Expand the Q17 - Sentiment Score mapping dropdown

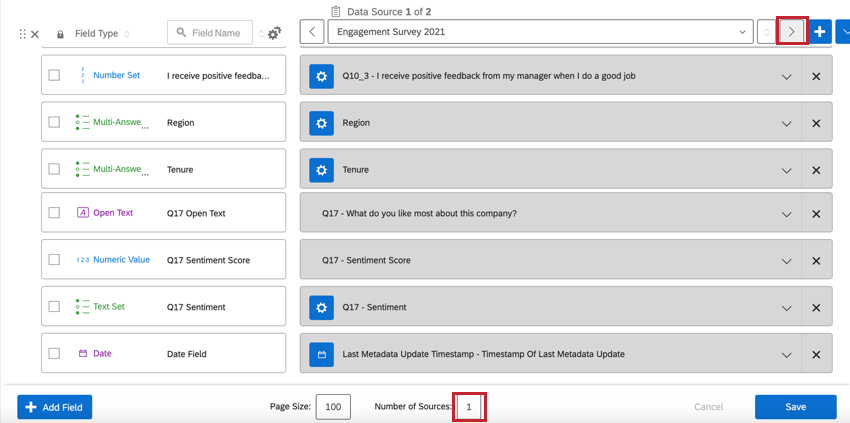tap(786, 261)
